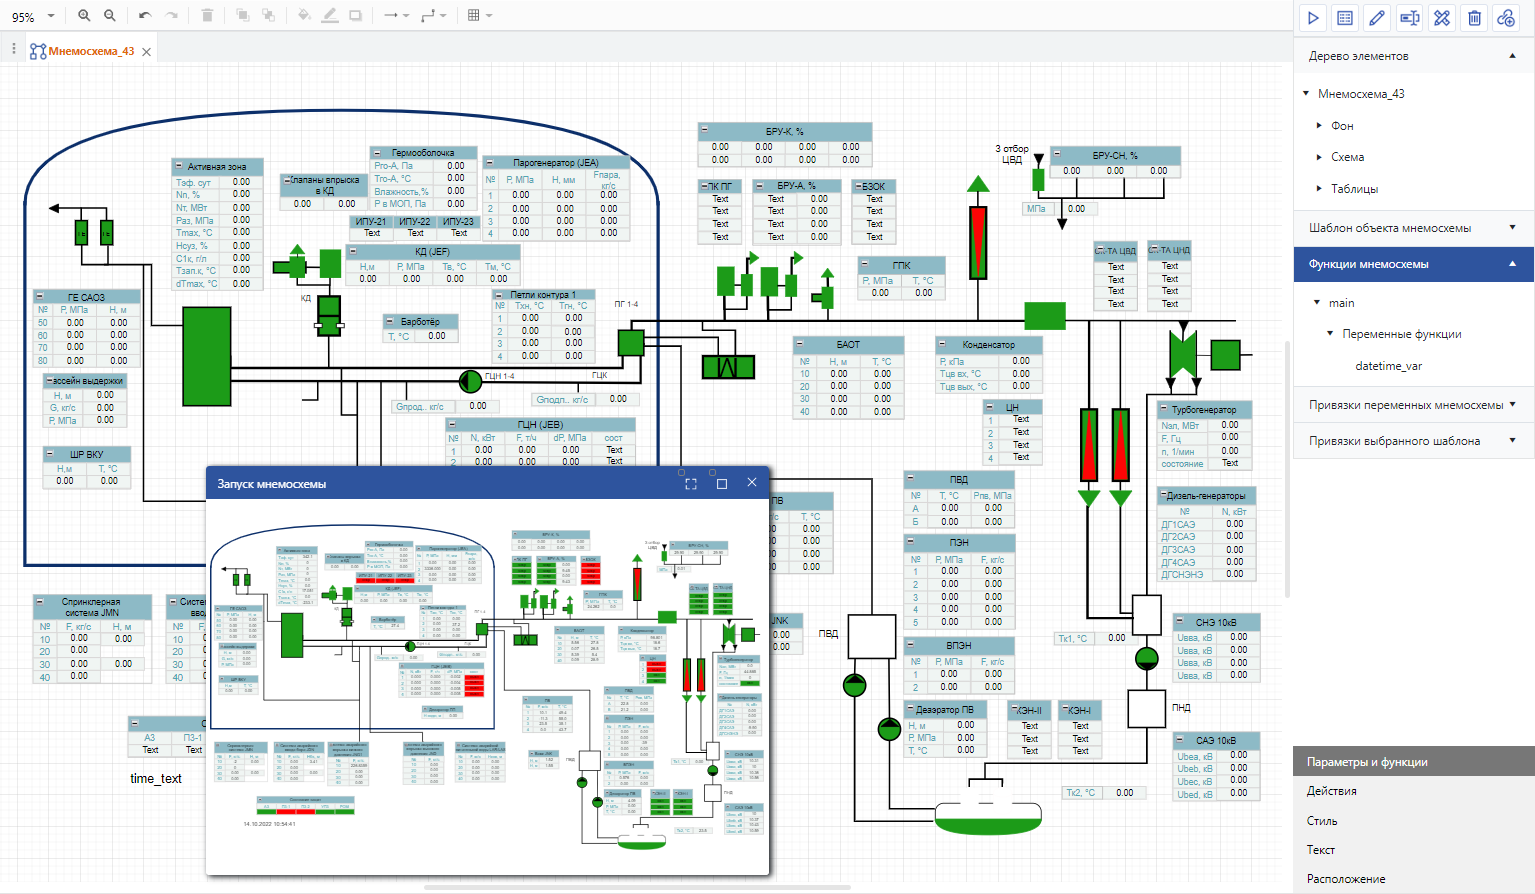Click the trash icon in the right panel toolbar
The image size is (1535, 894).
point(1474,18)
